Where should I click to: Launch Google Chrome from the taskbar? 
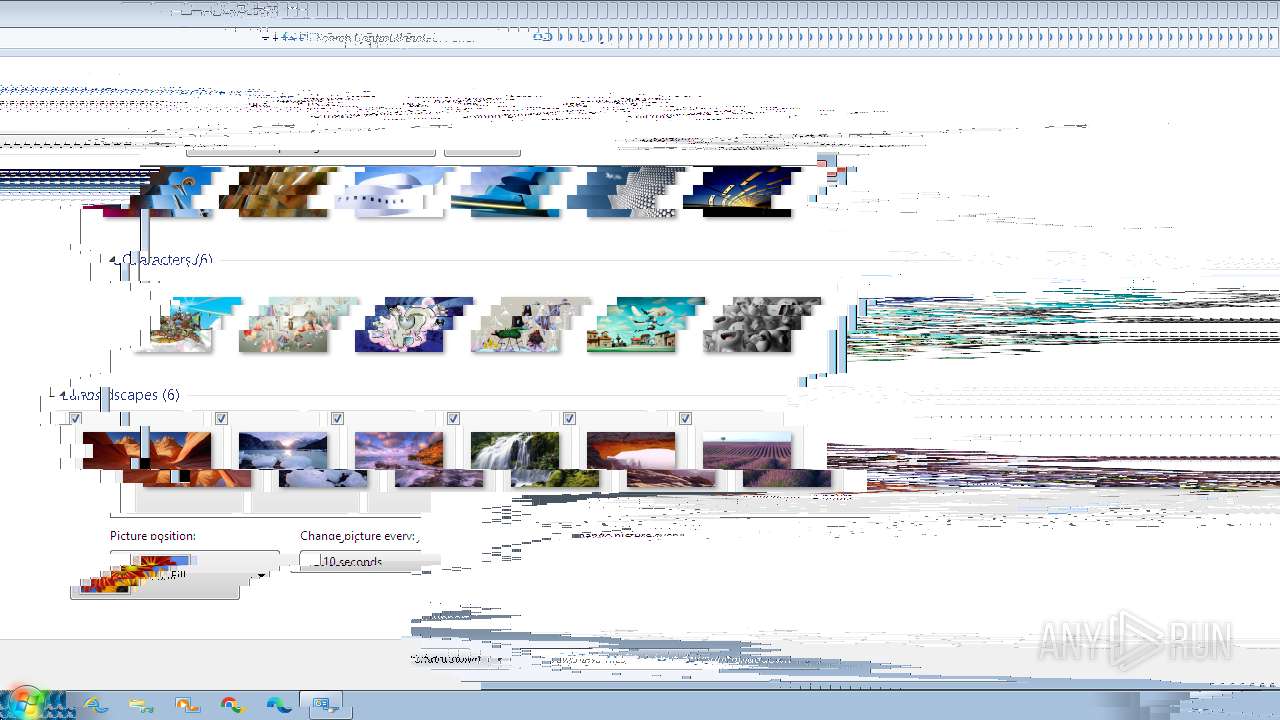click(x=233, y=705)
